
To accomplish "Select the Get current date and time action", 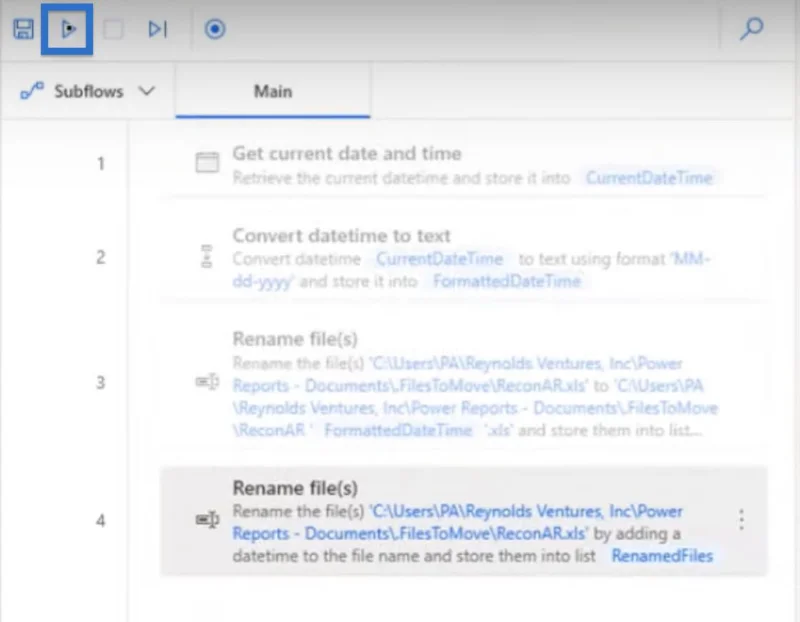I will pyautogui.click(x=463, y=165).
